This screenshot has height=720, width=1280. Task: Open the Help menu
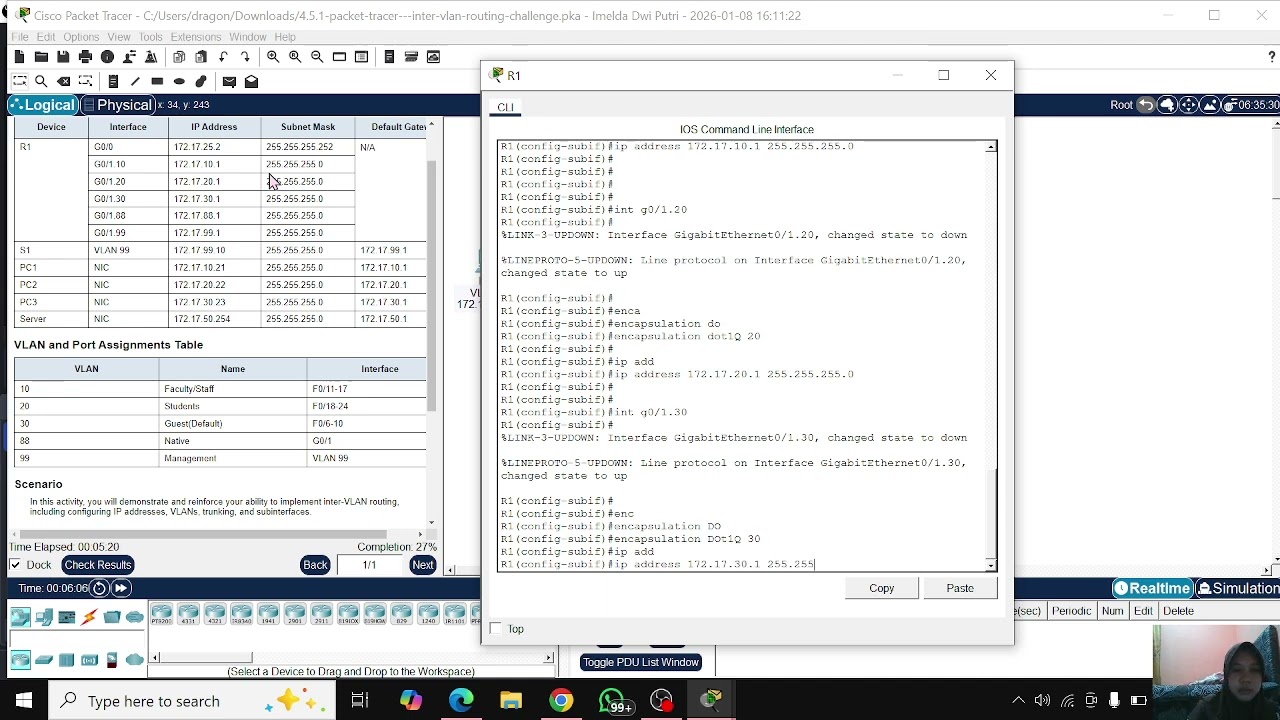pos(285,37)
